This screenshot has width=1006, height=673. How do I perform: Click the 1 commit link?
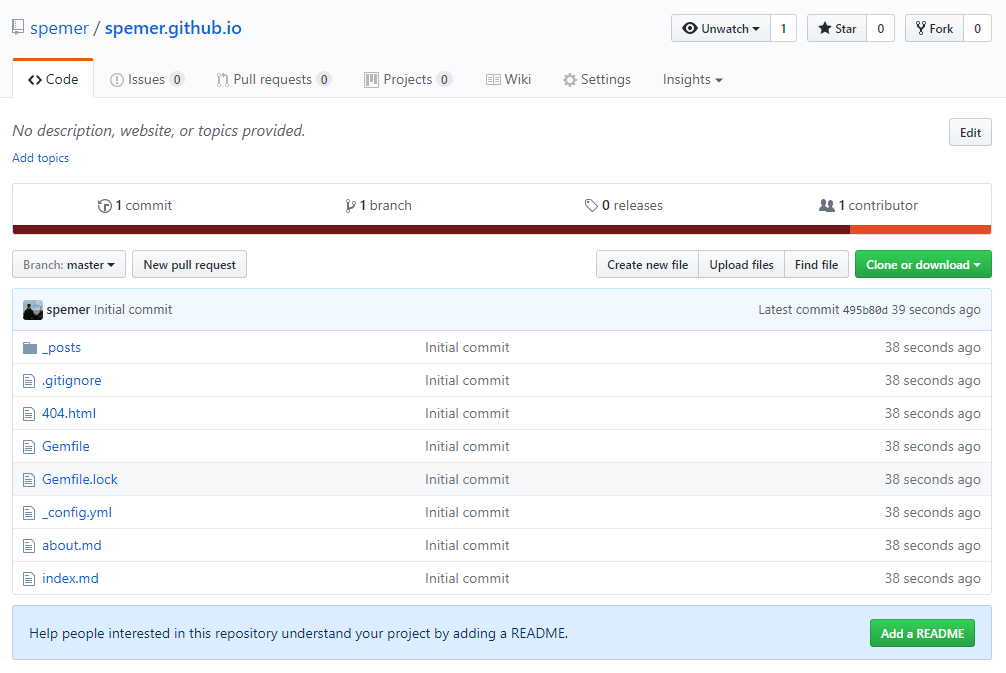point(135,205)
